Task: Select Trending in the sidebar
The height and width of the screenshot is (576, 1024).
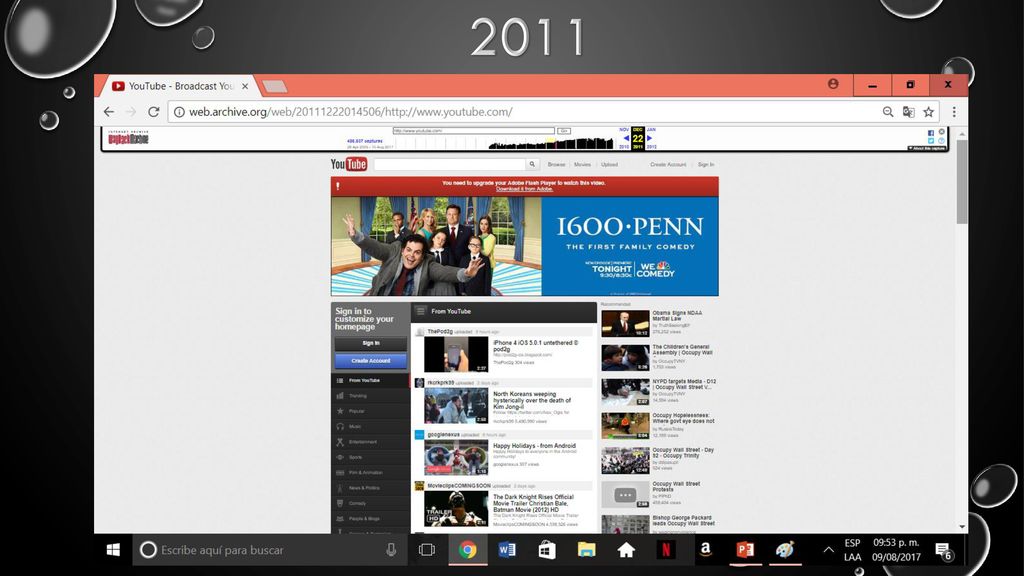Action: point(370,396)
